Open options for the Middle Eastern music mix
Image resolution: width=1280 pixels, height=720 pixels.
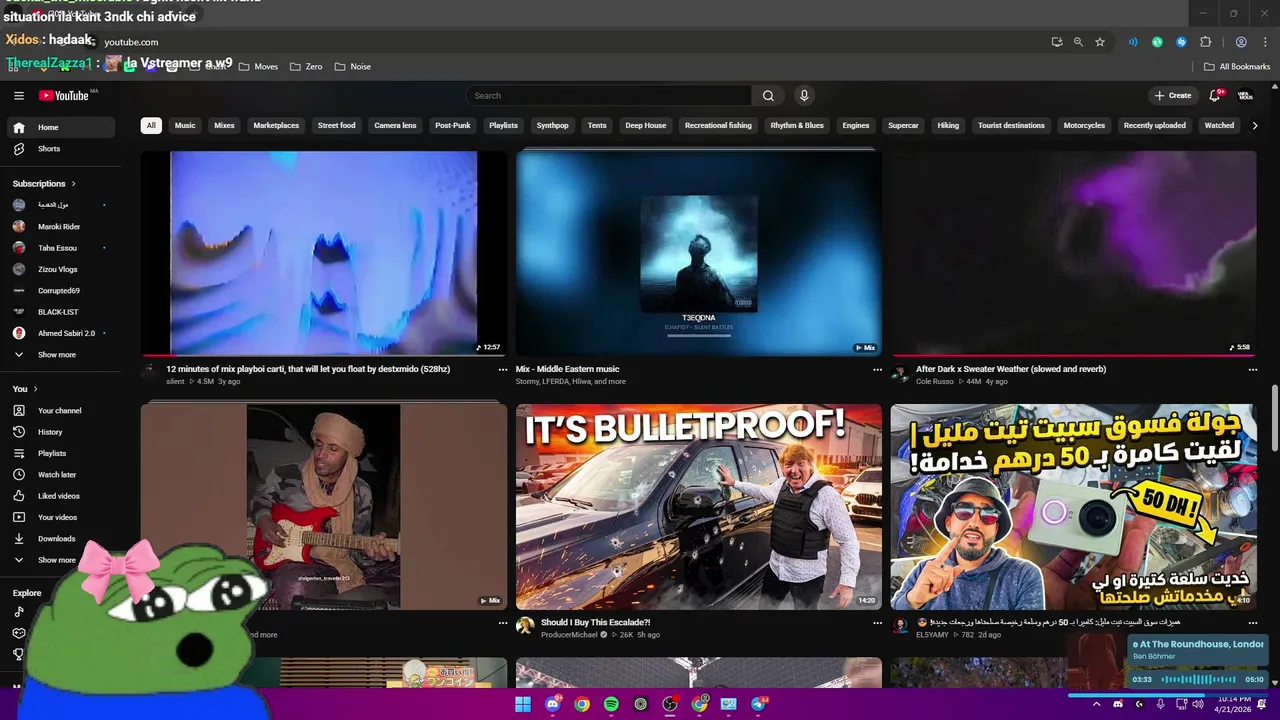point(878,370)
